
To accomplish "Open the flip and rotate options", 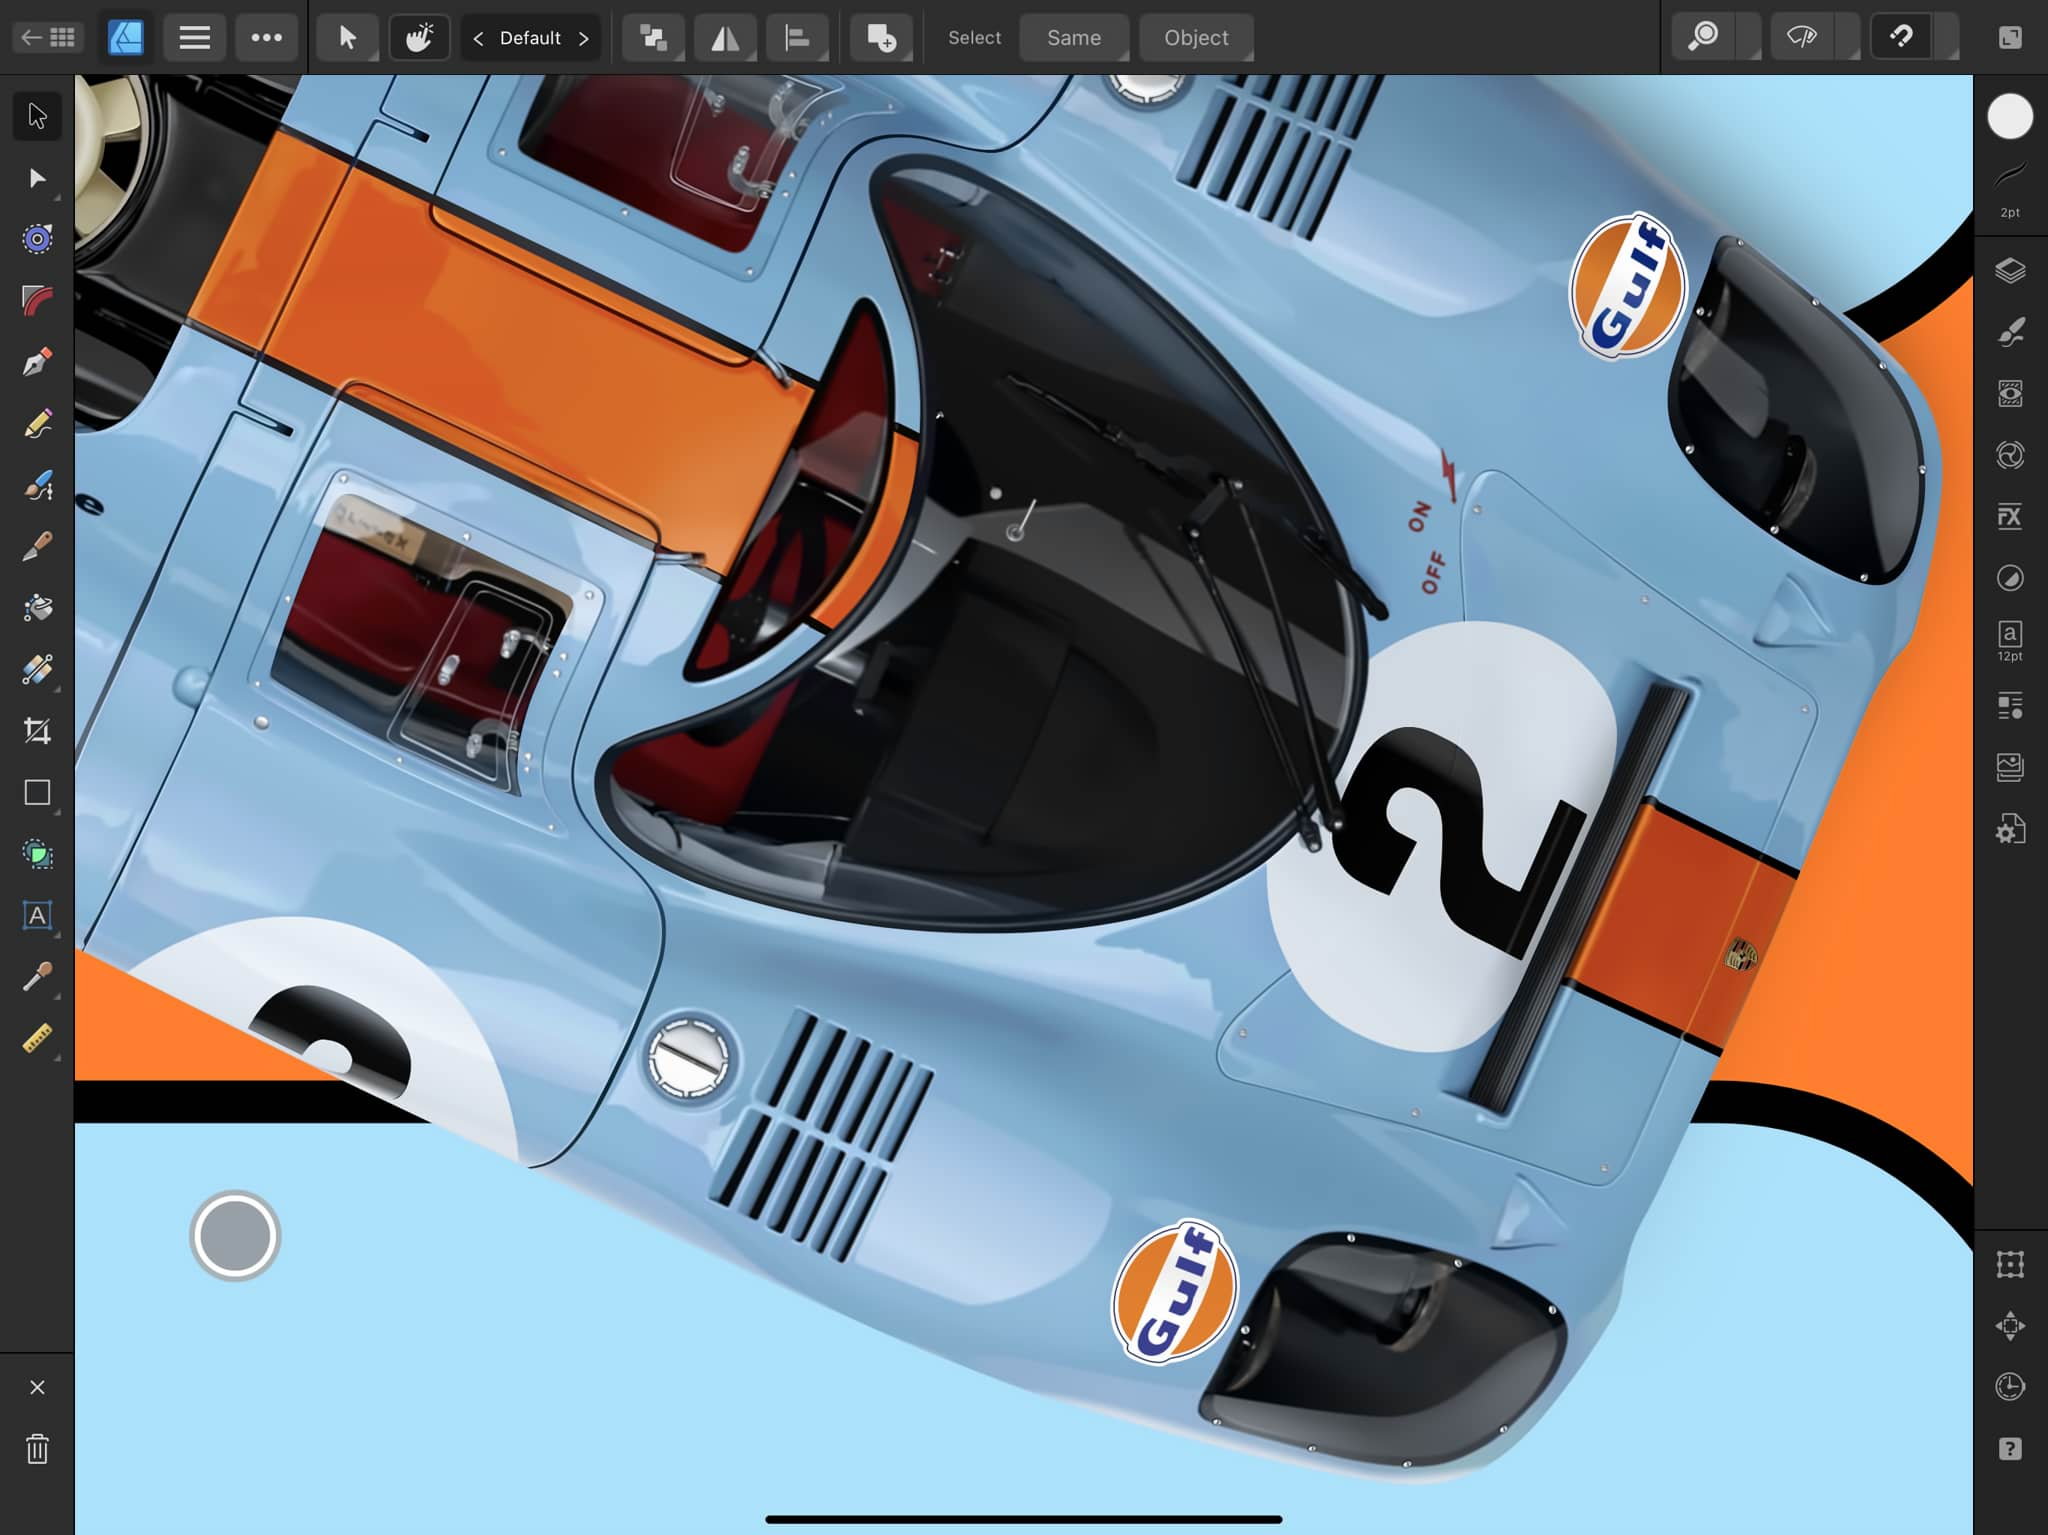I will click(x=725, y=38).
